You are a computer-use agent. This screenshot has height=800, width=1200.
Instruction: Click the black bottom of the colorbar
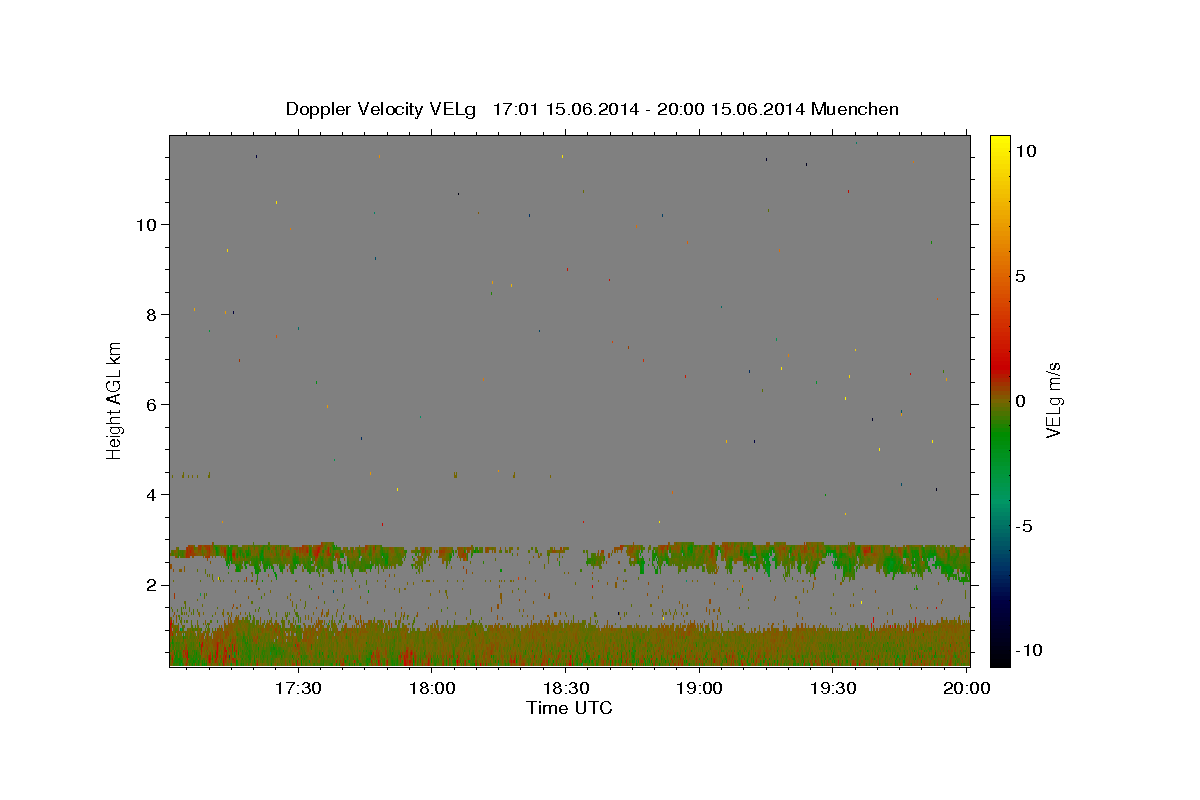[999, 655]
